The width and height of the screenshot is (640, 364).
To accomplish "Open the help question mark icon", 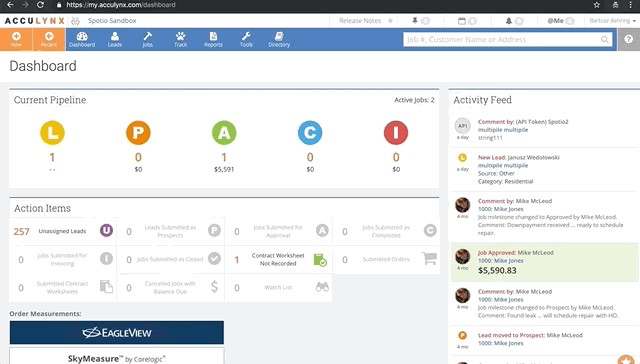I will [629, 39].
